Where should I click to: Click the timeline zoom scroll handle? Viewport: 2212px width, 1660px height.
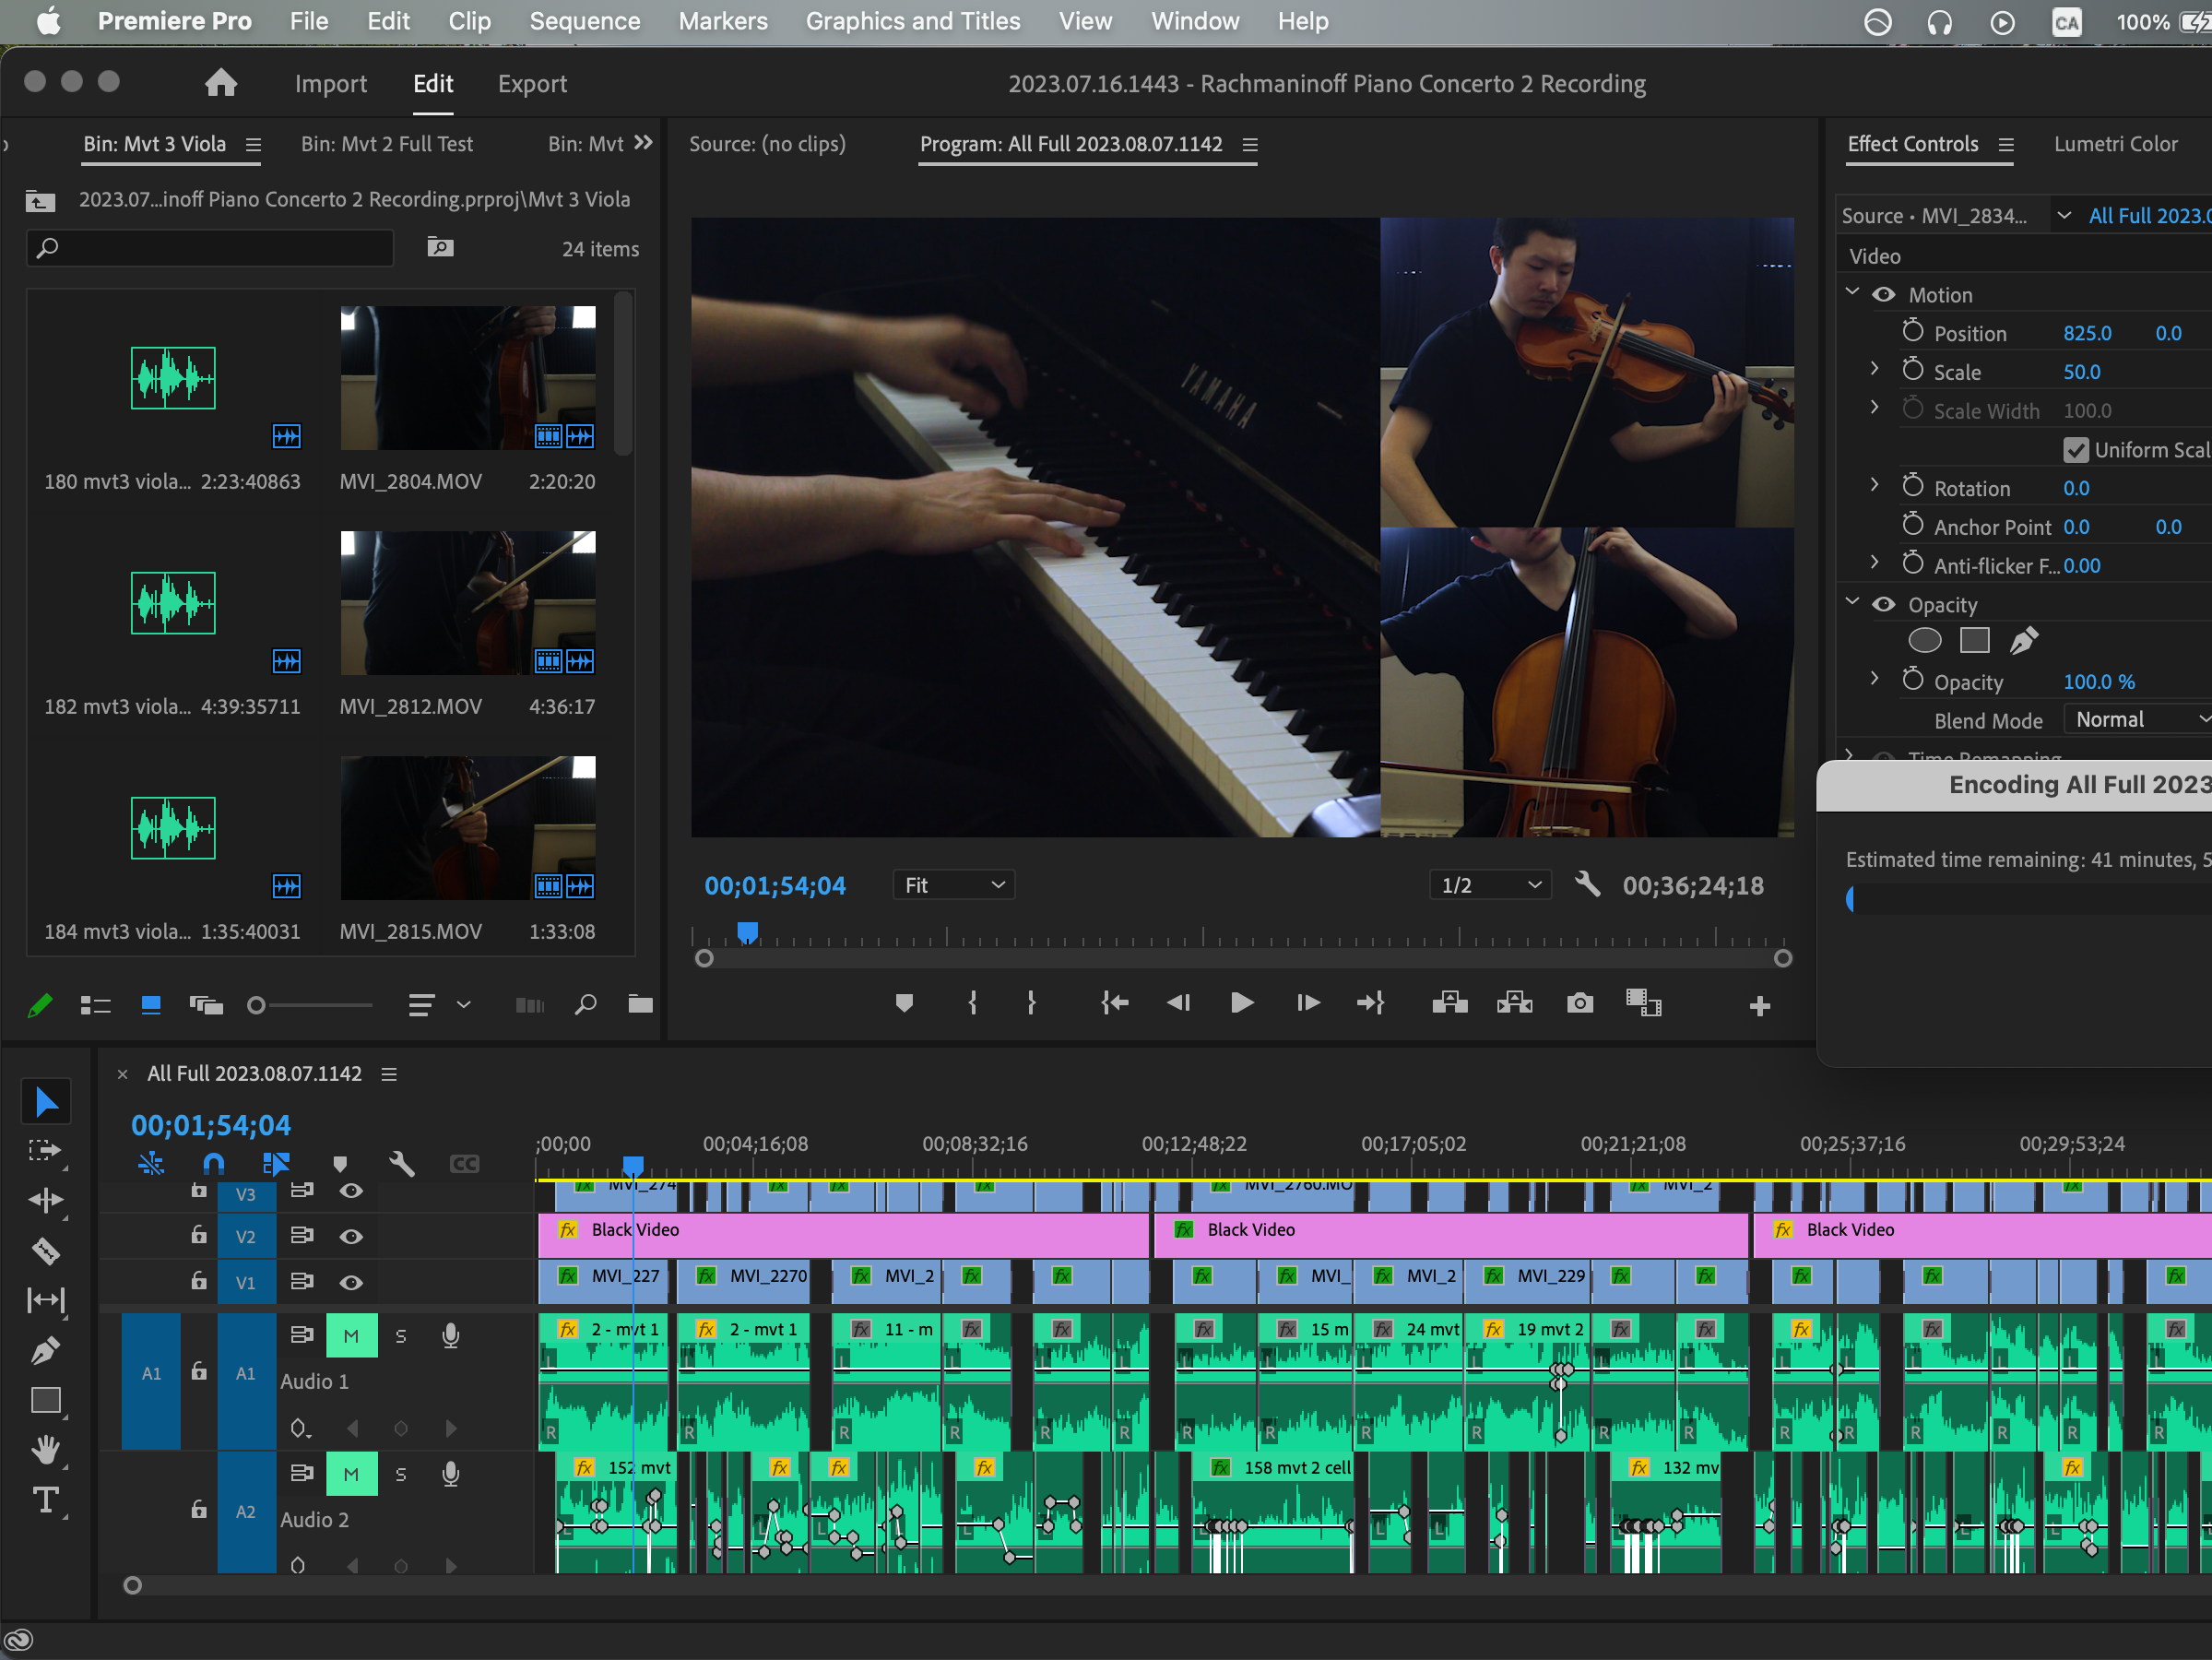point(132,1585)
